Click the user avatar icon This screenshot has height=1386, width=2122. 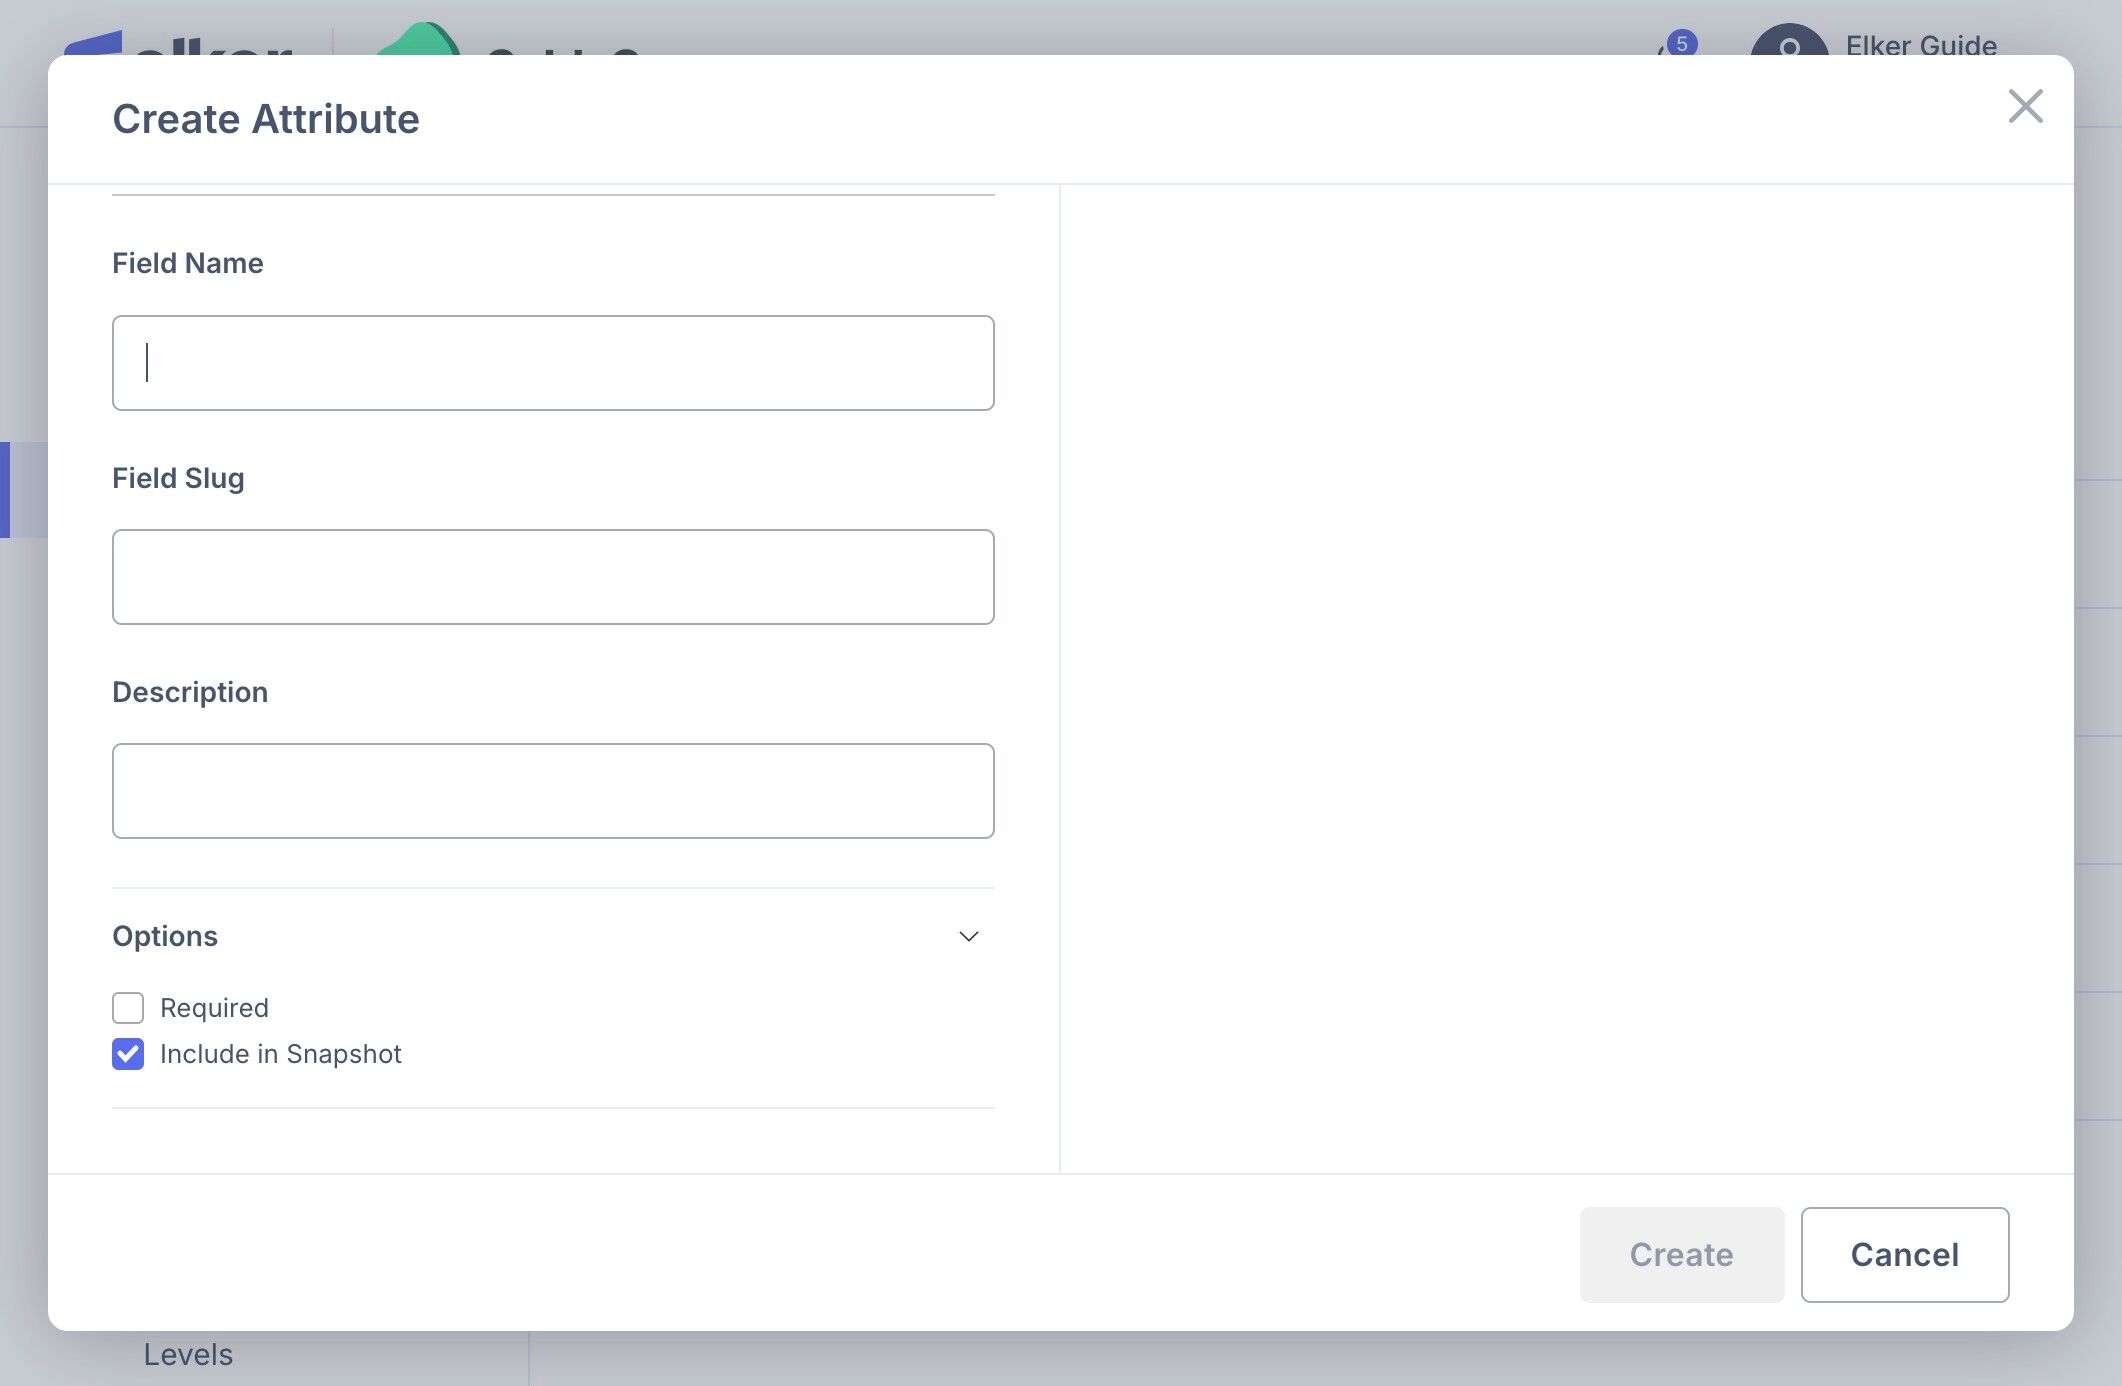point(1788,42)
